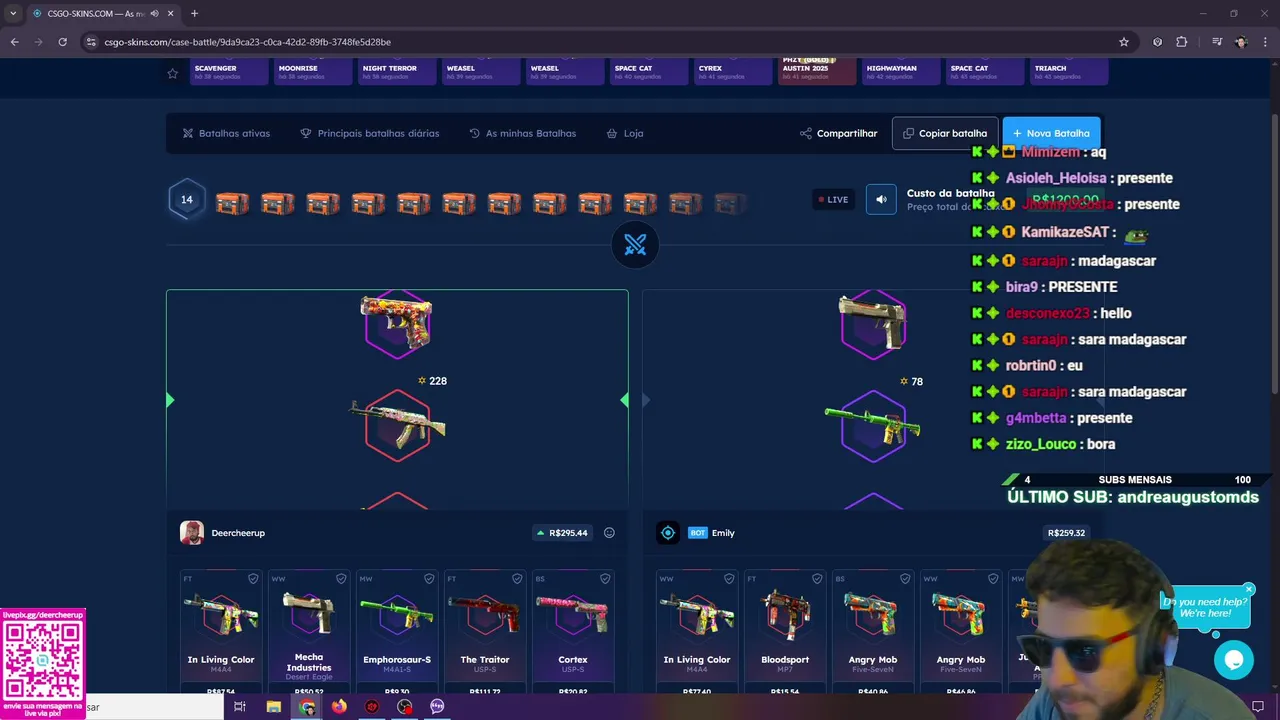Open the AUSTIN 2025 live drop card
Screen dimensions: 1280x720
[817, 71]
